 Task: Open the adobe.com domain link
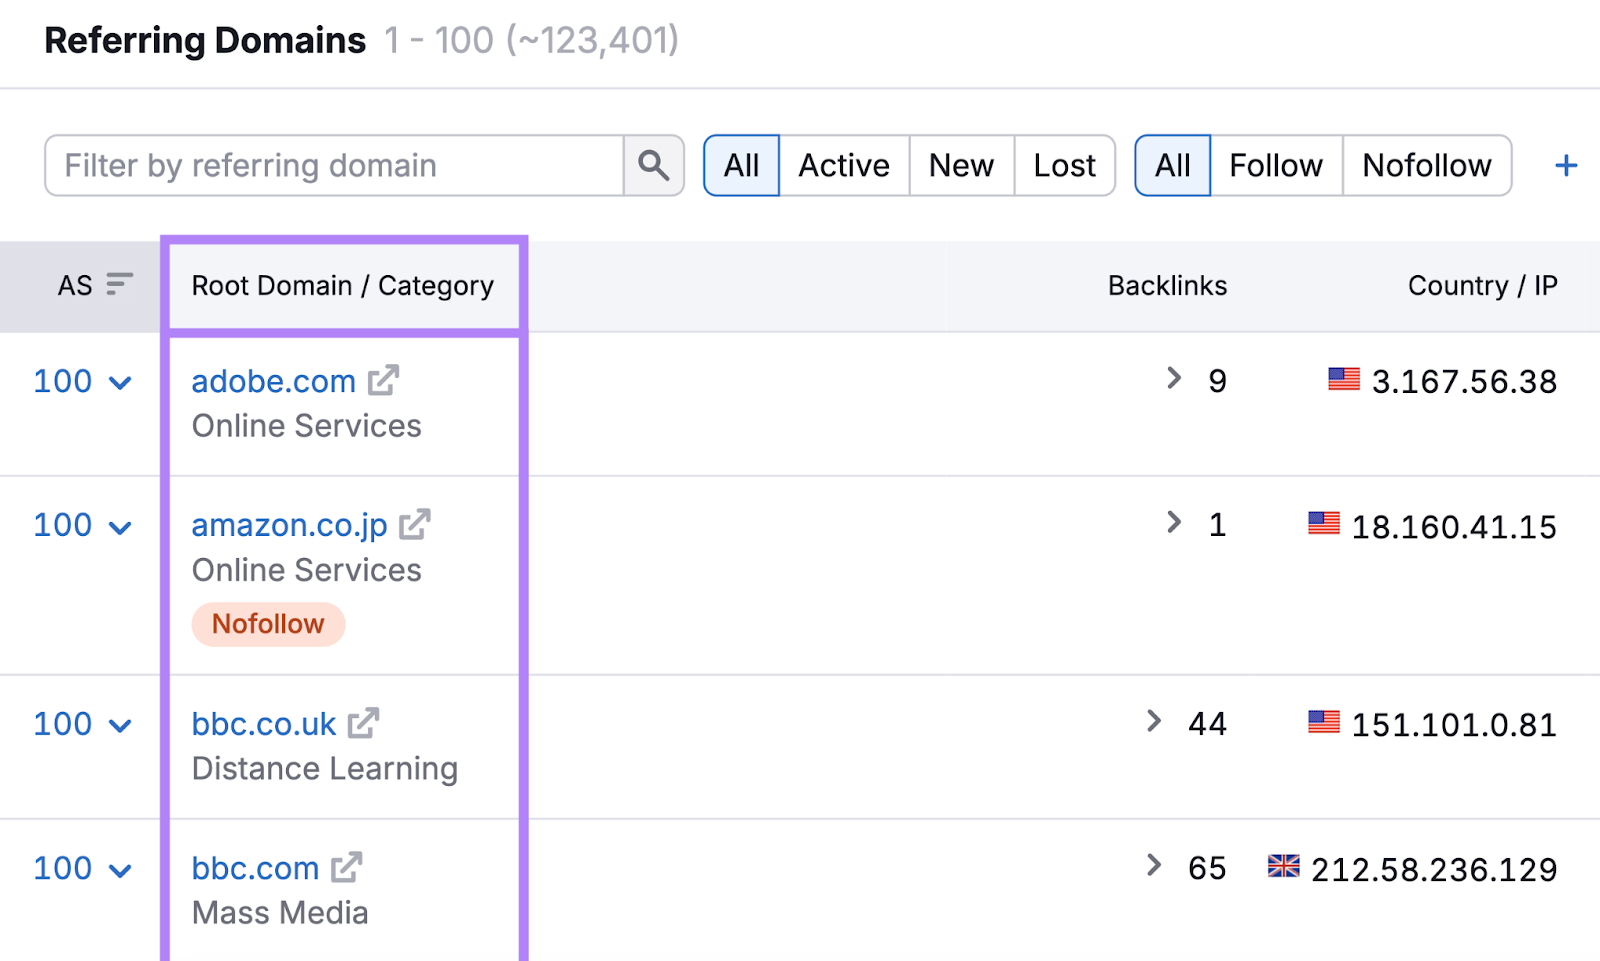273,381
